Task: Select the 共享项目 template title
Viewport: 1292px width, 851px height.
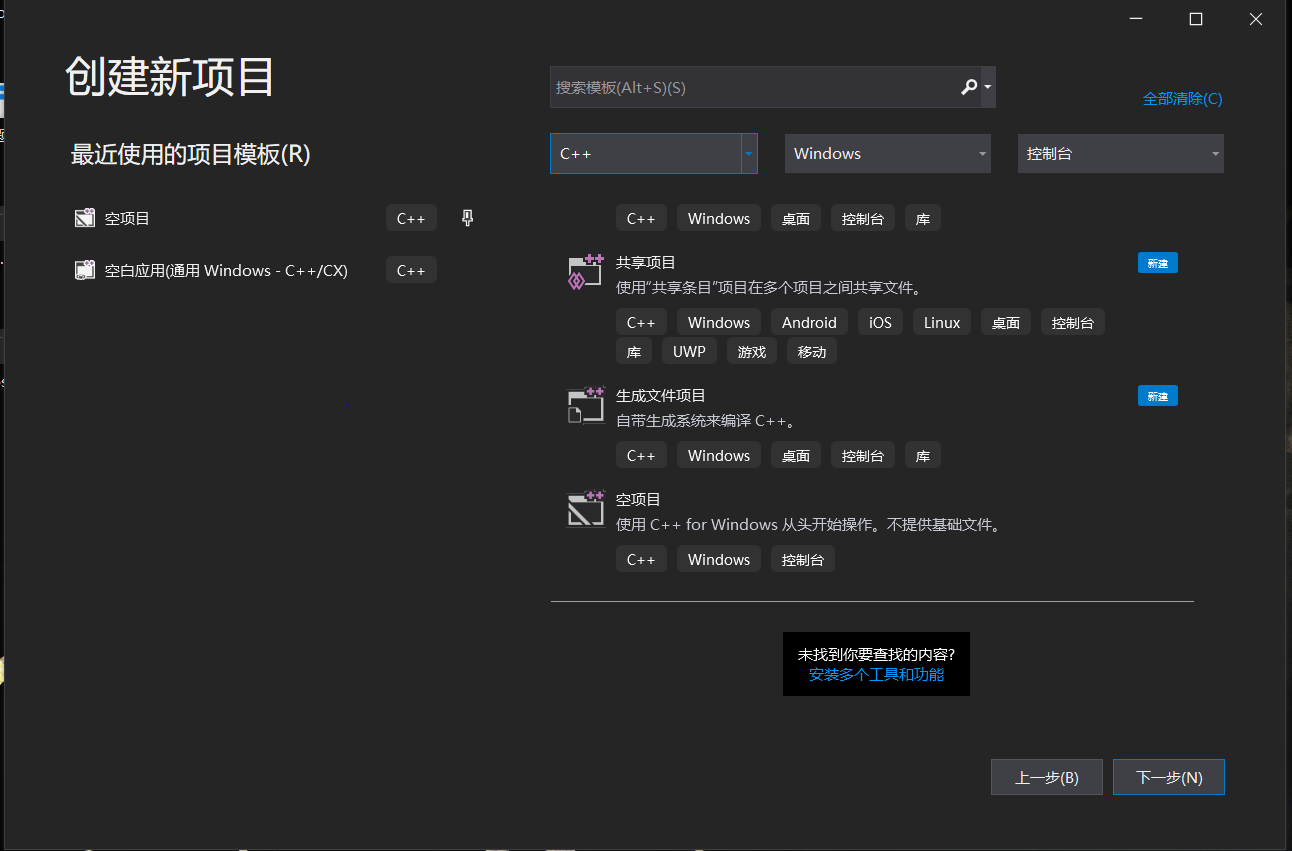Action: pyautogui.click(x=646, y=262)
